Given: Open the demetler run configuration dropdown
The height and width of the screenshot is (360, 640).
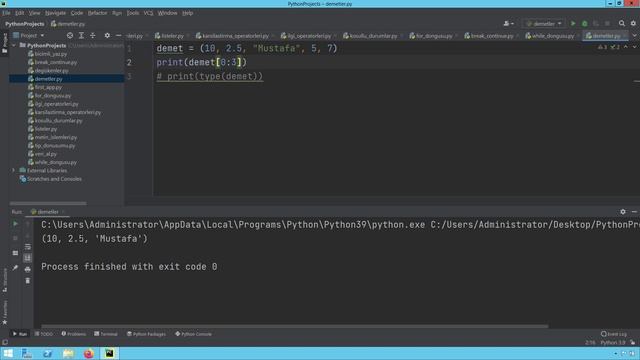Looking at the screenshot, I should click(544, 24).
